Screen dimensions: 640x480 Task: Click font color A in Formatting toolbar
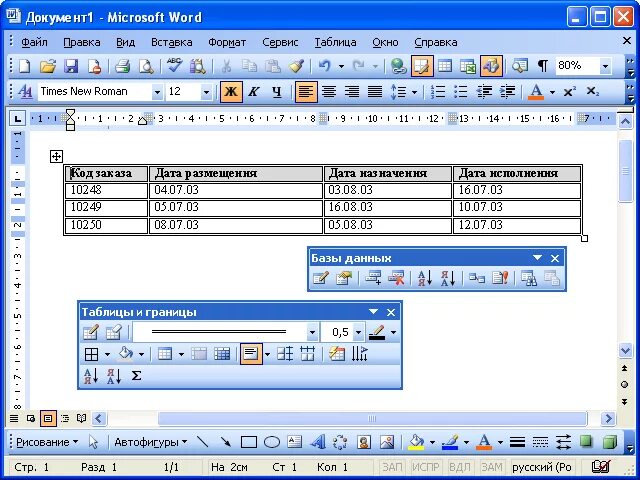point(536,91)
